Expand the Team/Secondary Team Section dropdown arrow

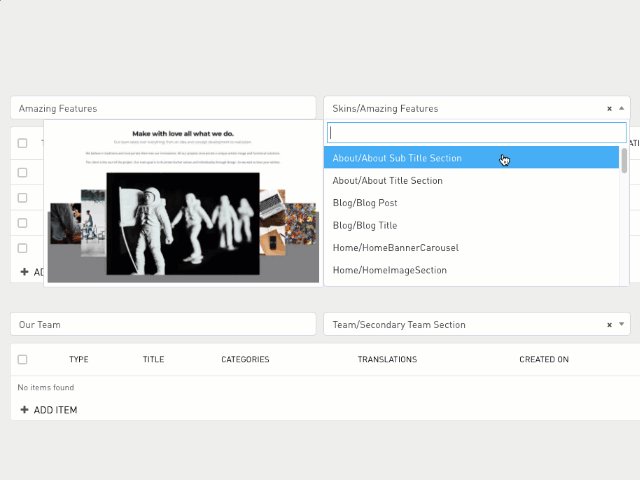(621, 324)
